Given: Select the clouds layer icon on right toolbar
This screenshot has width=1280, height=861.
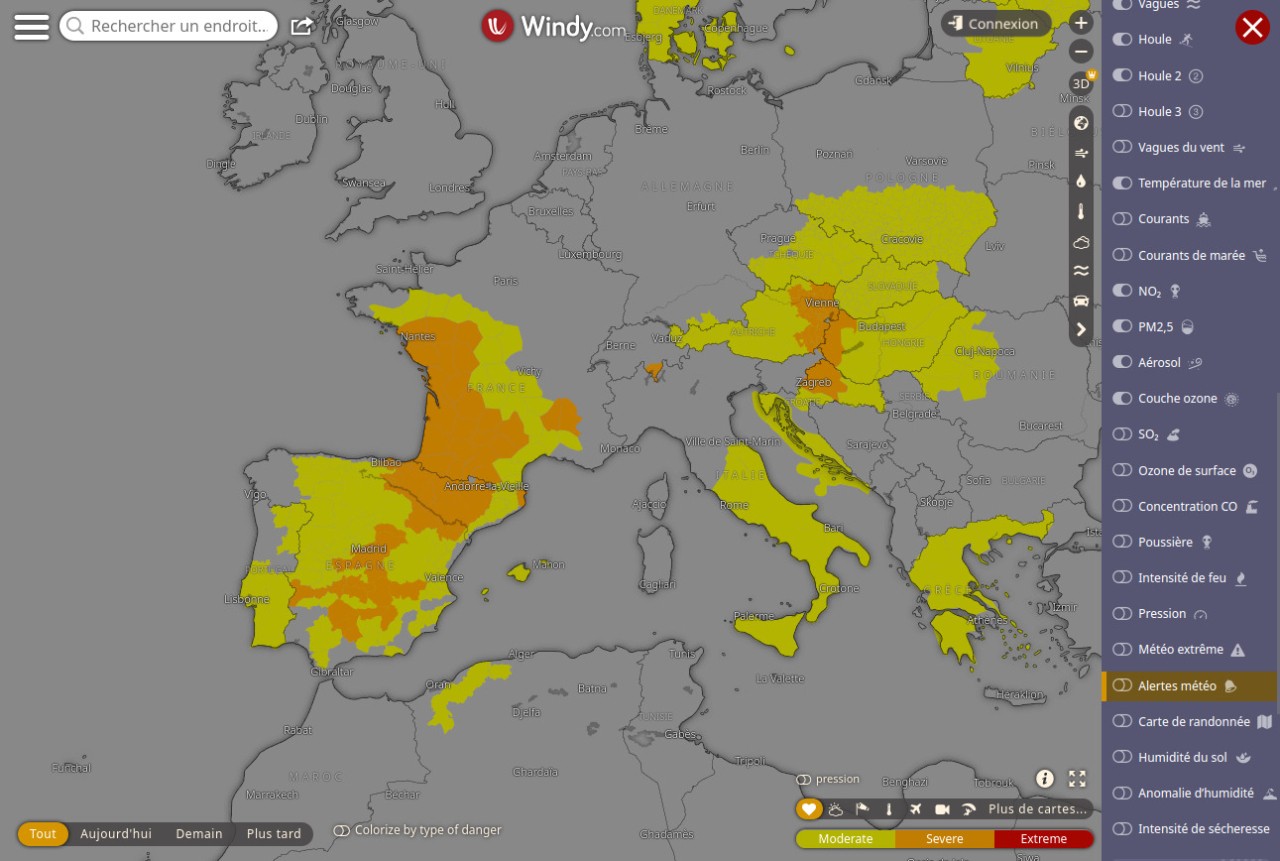Looking at the screenshot, I should [x=1081, y=241].
